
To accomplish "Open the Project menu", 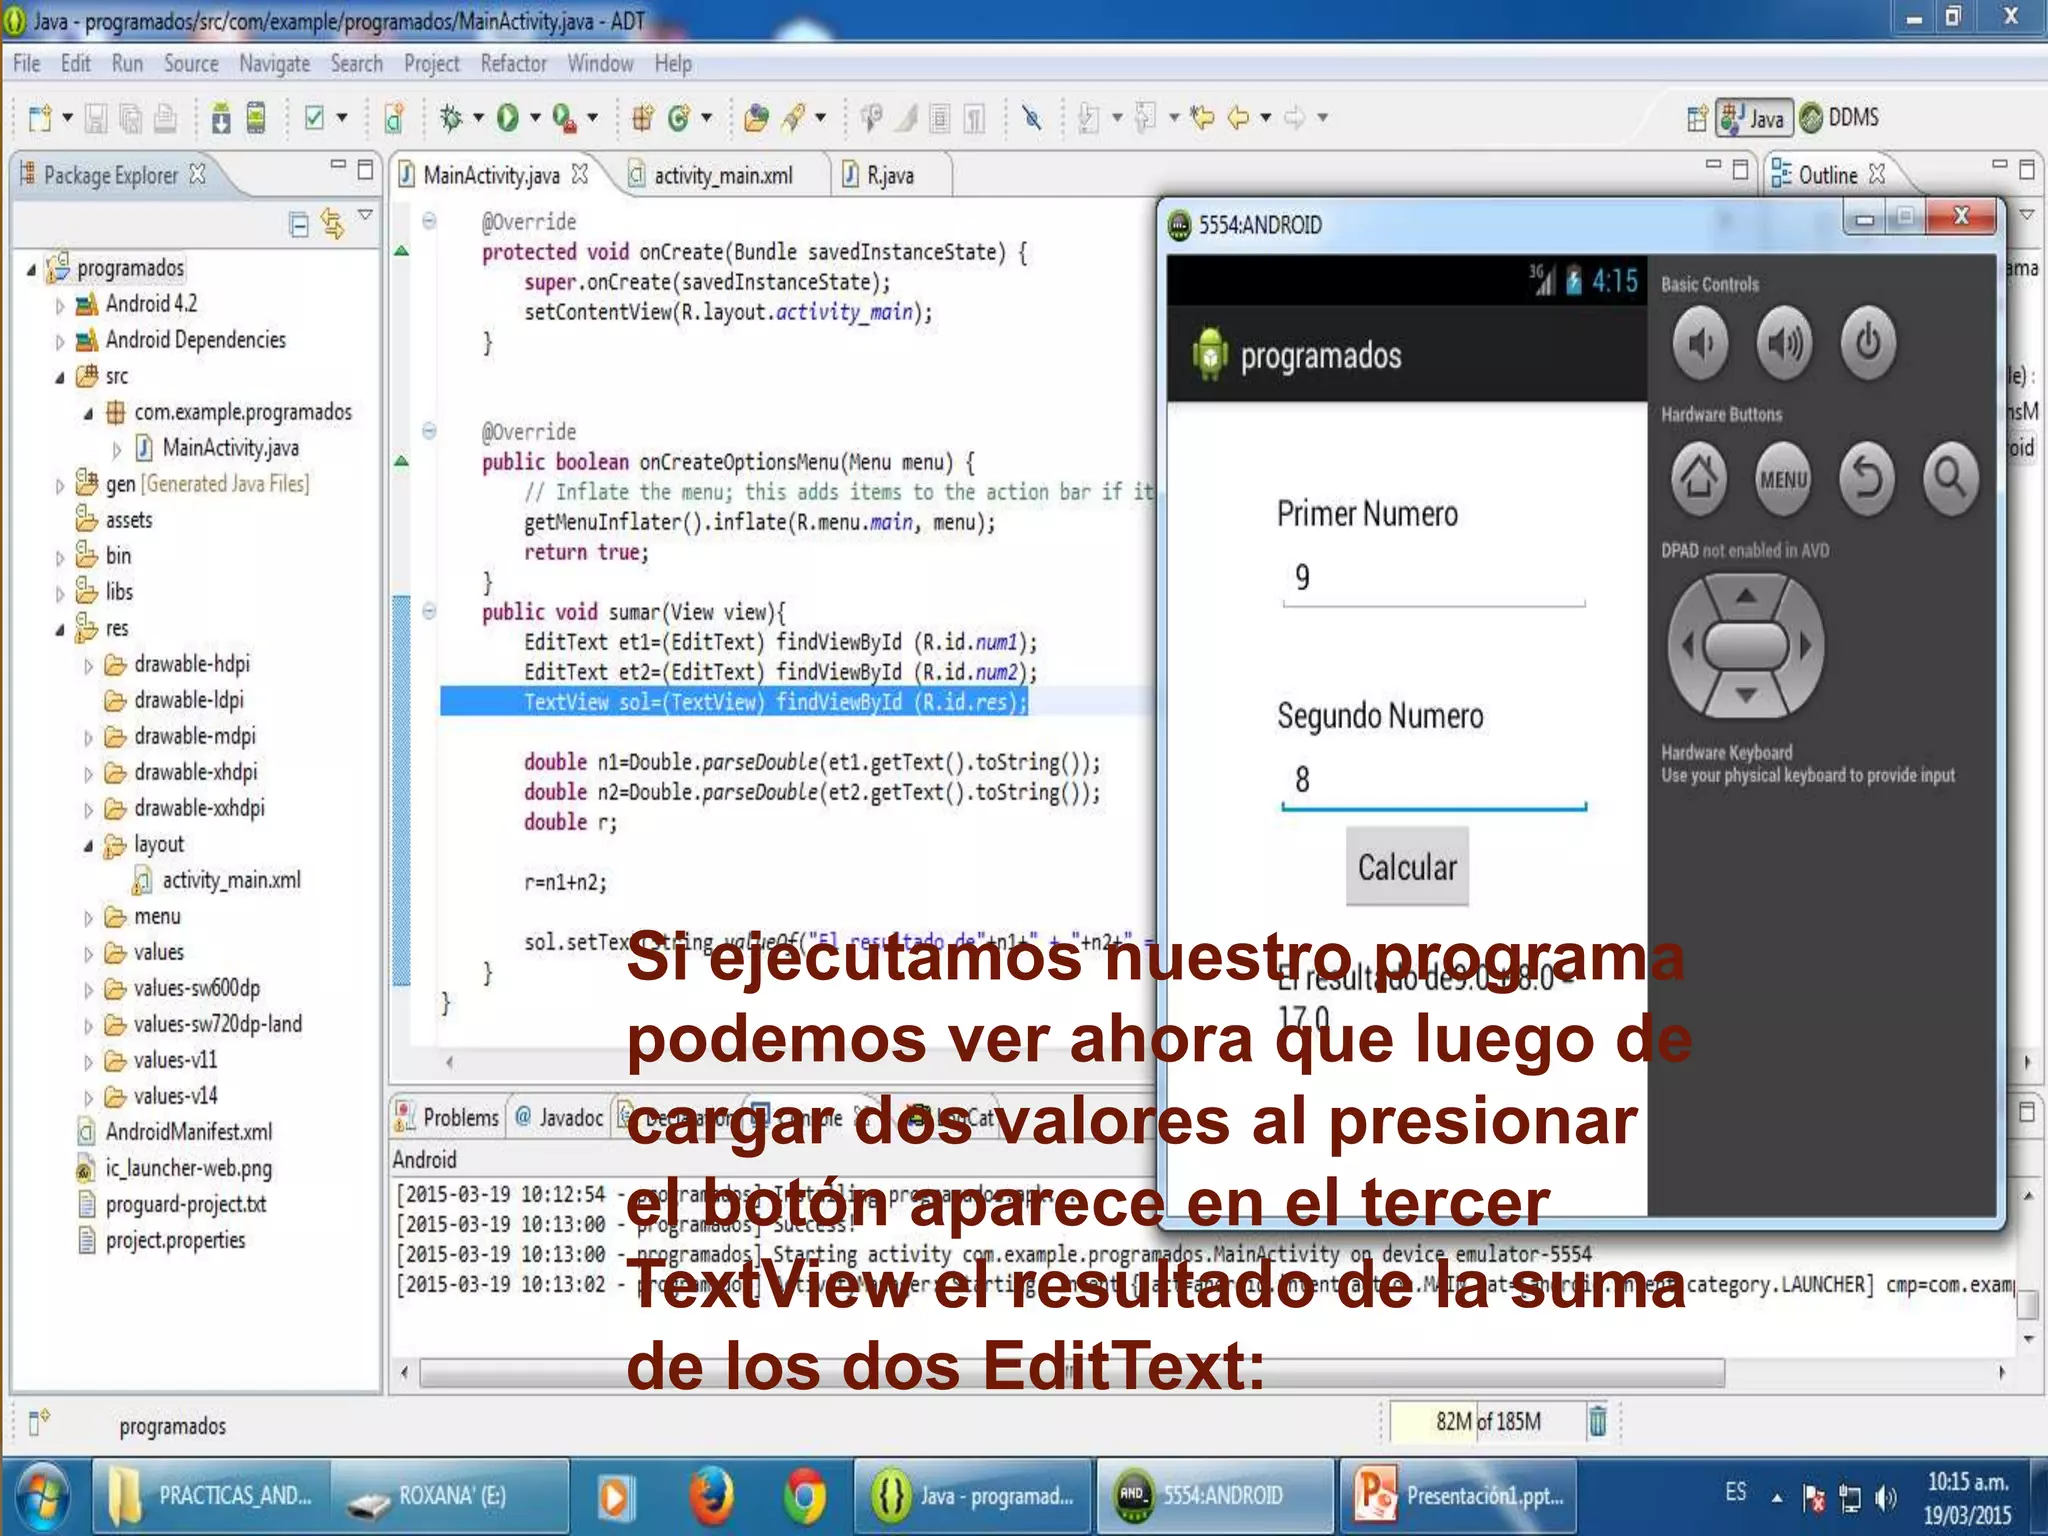I will 432,64.
